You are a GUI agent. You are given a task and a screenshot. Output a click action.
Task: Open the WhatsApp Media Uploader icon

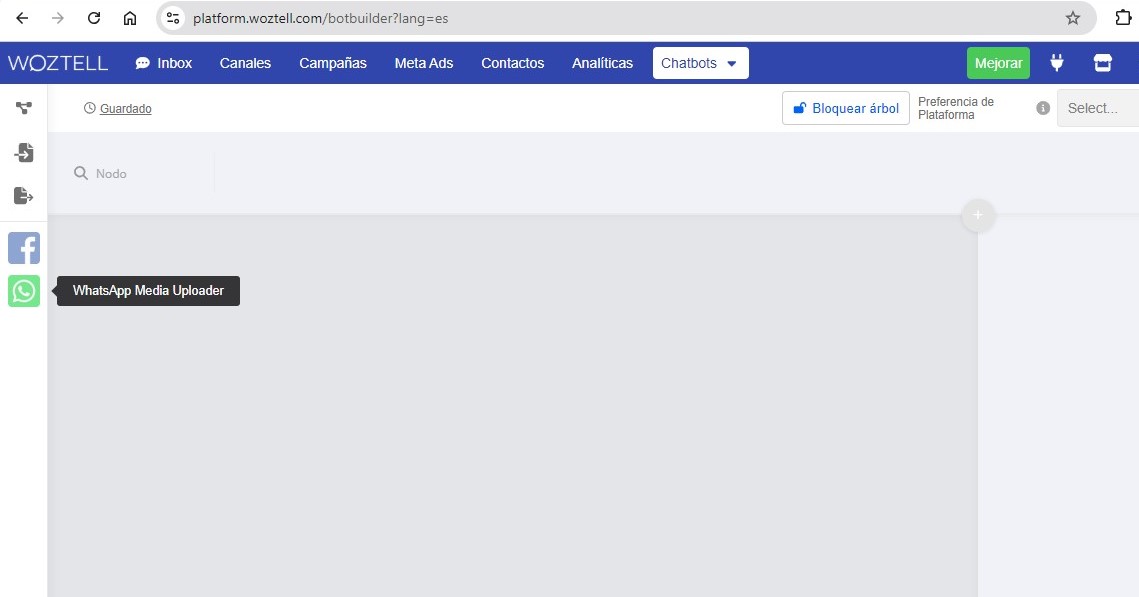(24, 291)
